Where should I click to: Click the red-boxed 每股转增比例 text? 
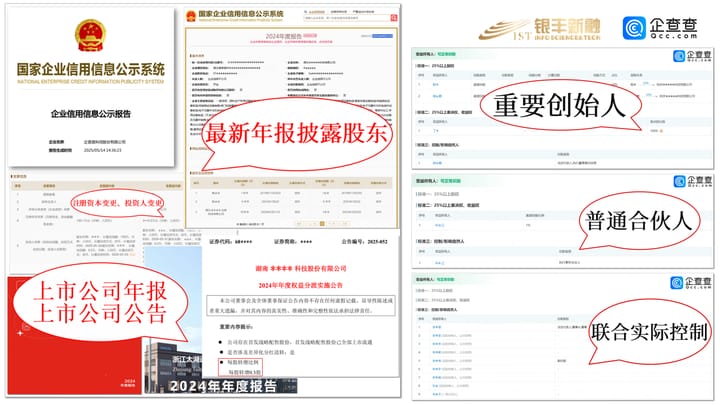241,361
